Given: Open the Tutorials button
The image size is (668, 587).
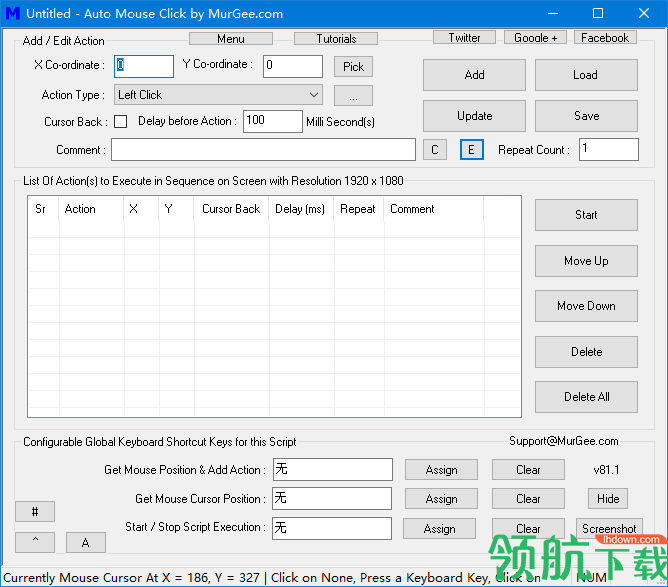Looking at the screenshot, I should pos(336,39).
